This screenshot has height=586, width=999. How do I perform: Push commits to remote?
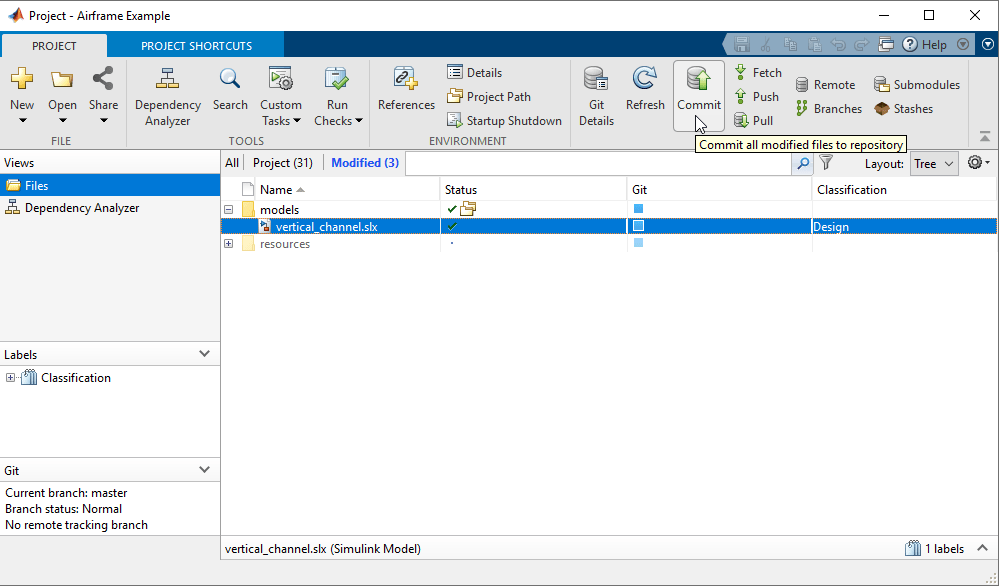[x=757, y=97]
